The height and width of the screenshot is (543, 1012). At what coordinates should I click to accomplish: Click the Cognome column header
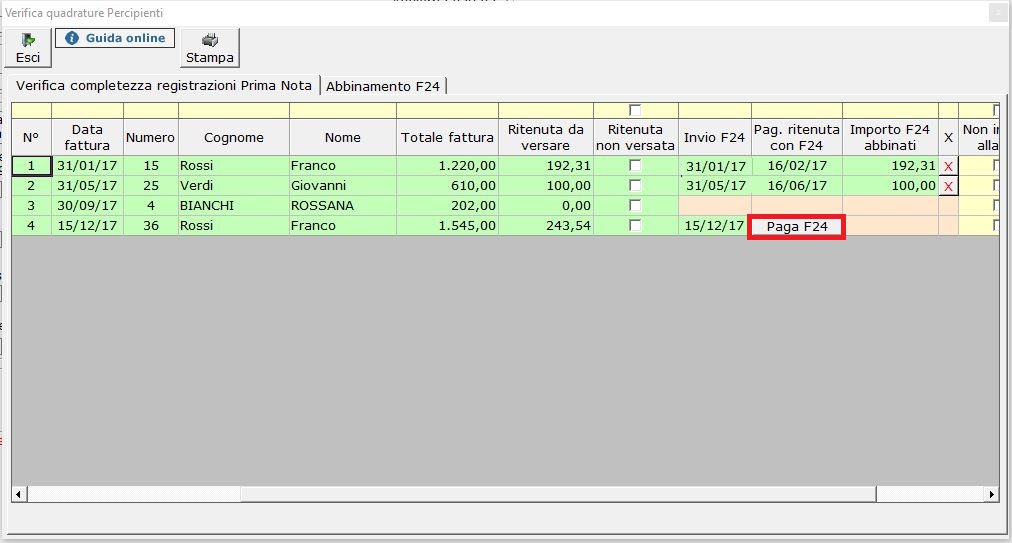point(234,138)
